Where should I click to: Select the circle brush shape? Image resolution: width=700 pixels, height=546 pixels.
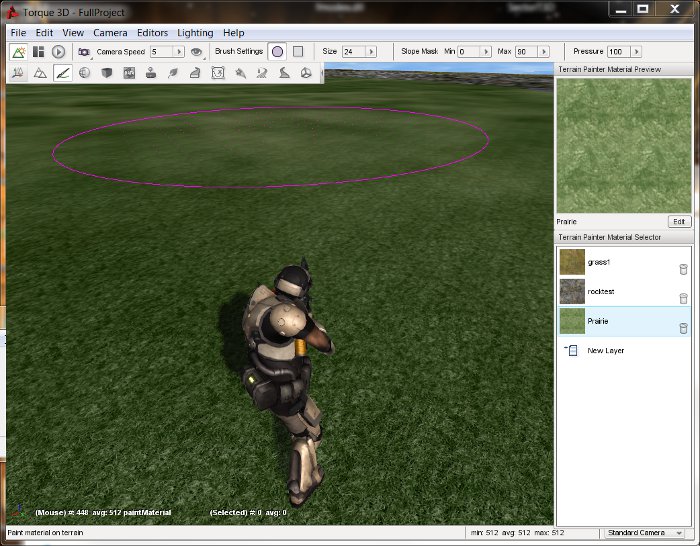coord(277,51)
